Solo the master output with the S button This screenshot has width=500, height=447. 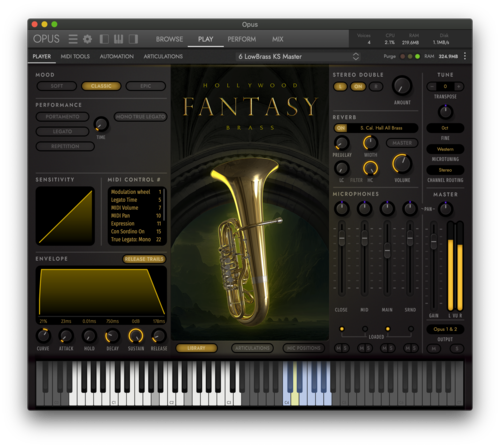point(457,349)
